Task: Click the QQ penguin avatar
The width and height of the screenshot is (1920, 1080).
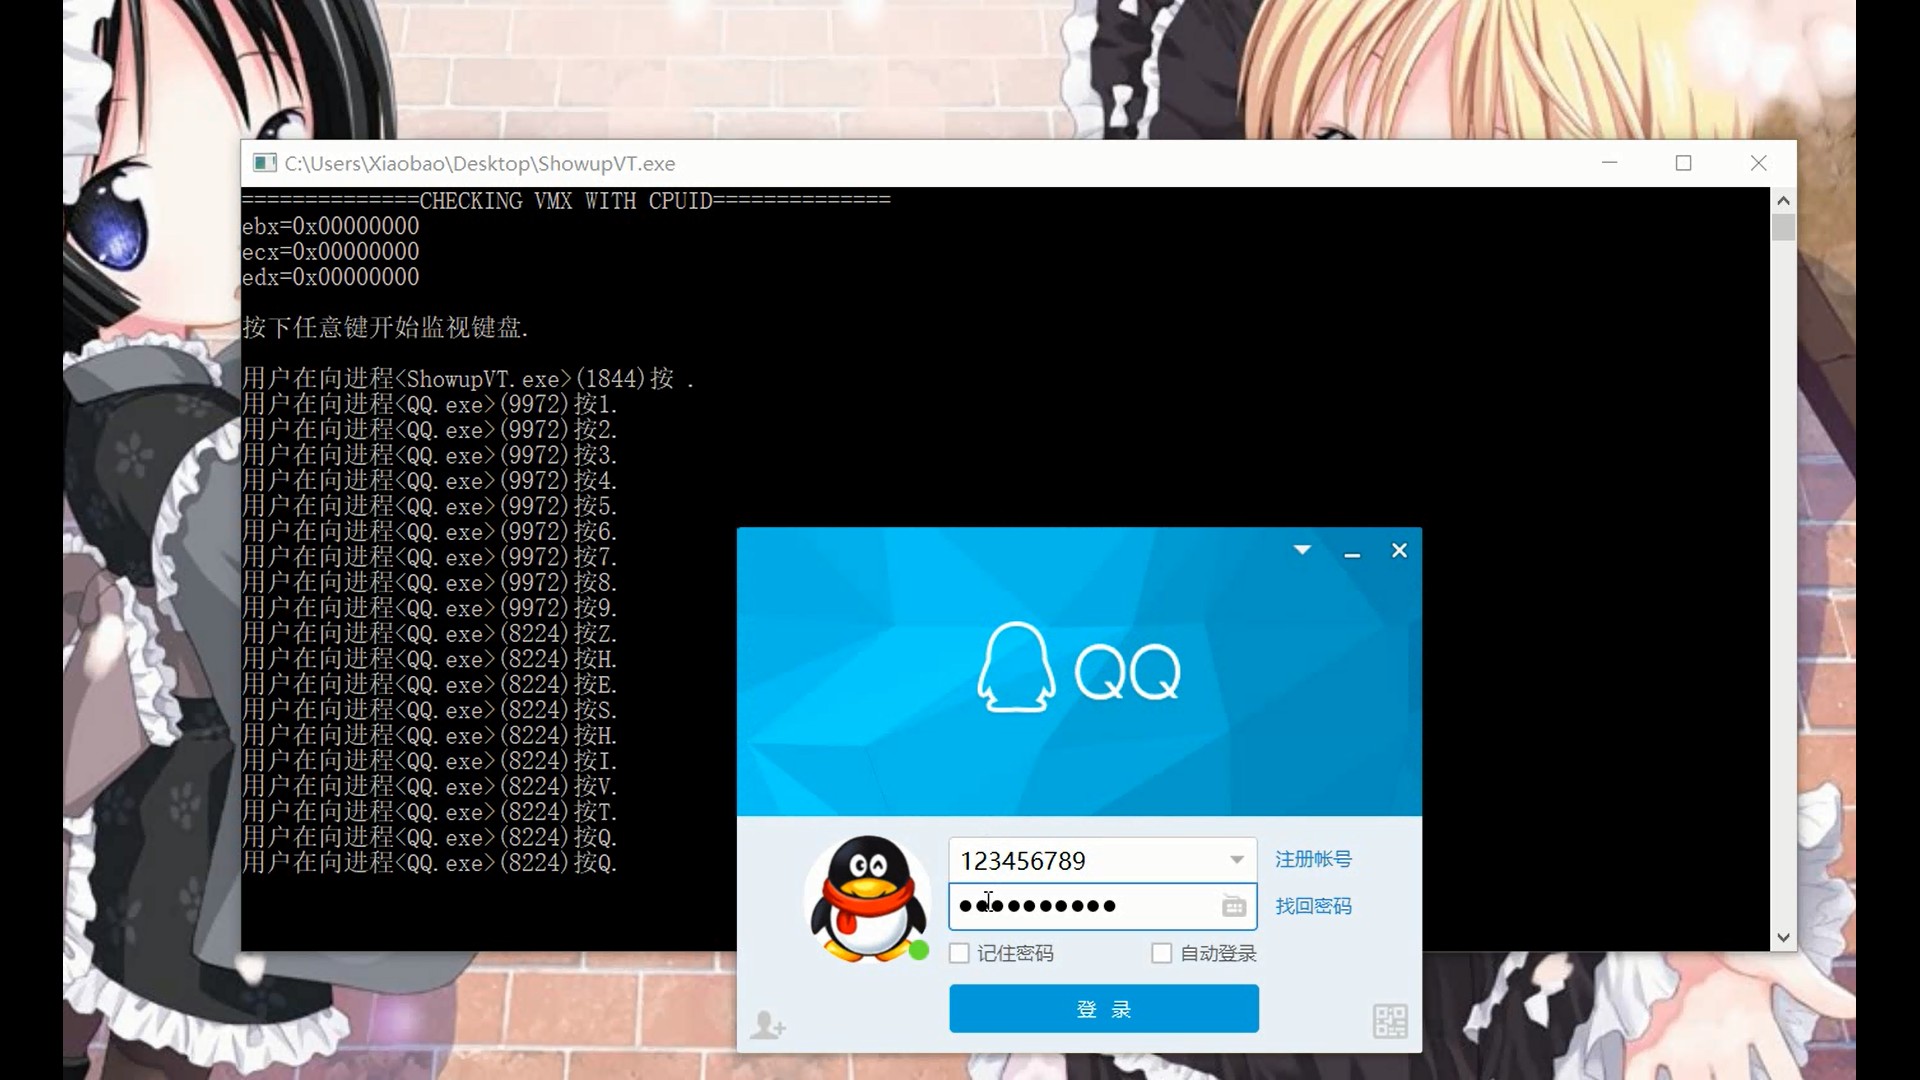Action: pyautogui.click(x=867, y=897)
